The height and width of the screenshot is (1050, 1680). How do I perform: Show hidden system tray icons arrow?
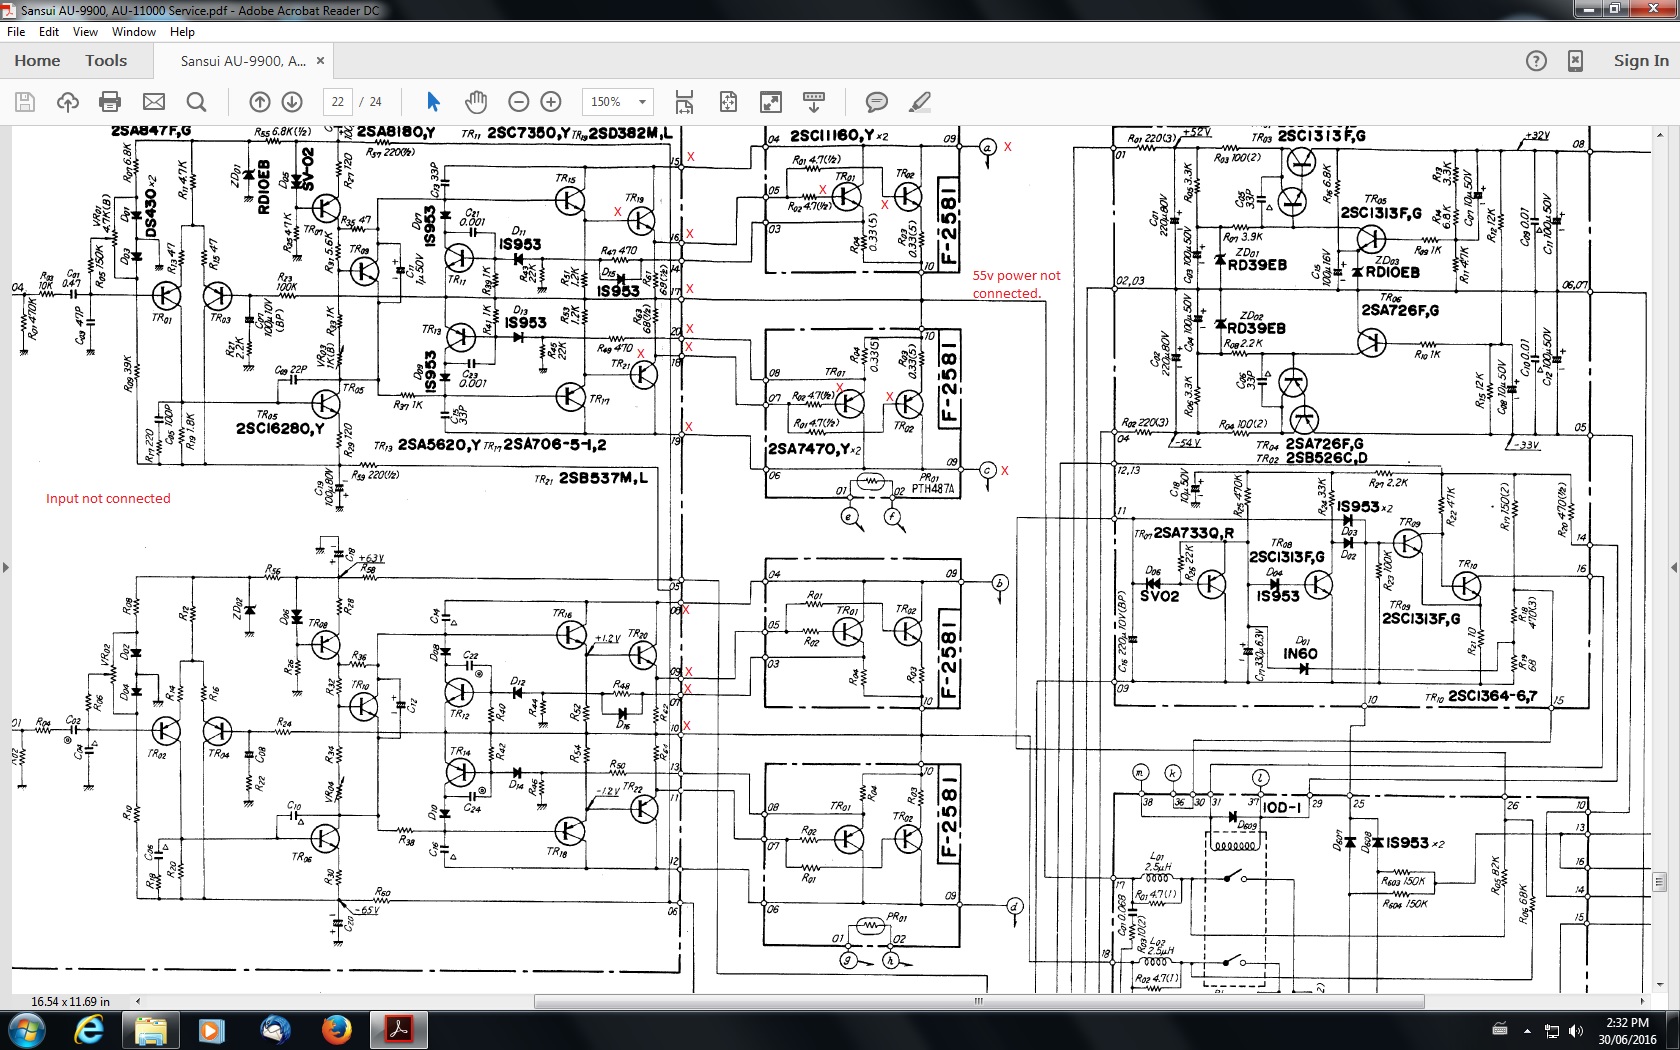pyautogui.click(x=1527, y=1030)
